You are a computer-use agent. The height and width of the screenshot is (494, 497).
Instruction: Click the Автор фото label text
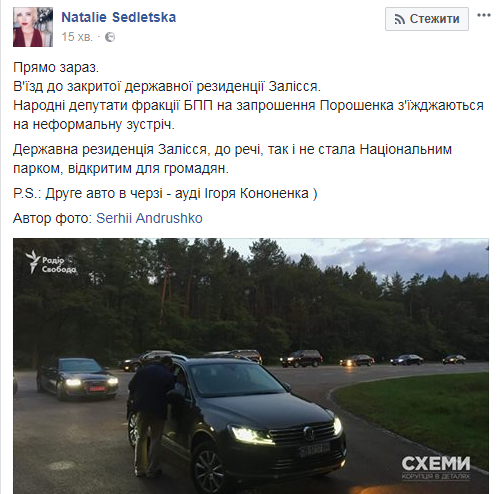point(53,218)
